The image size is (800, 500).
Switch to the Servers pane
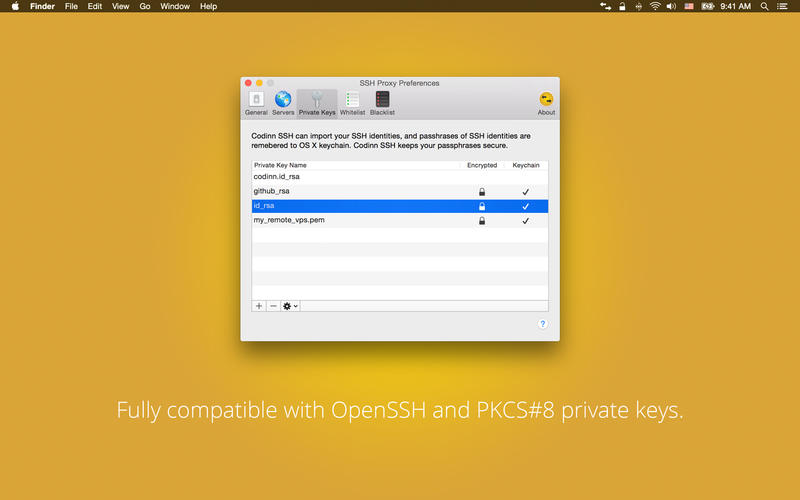[x=283, y=102]
